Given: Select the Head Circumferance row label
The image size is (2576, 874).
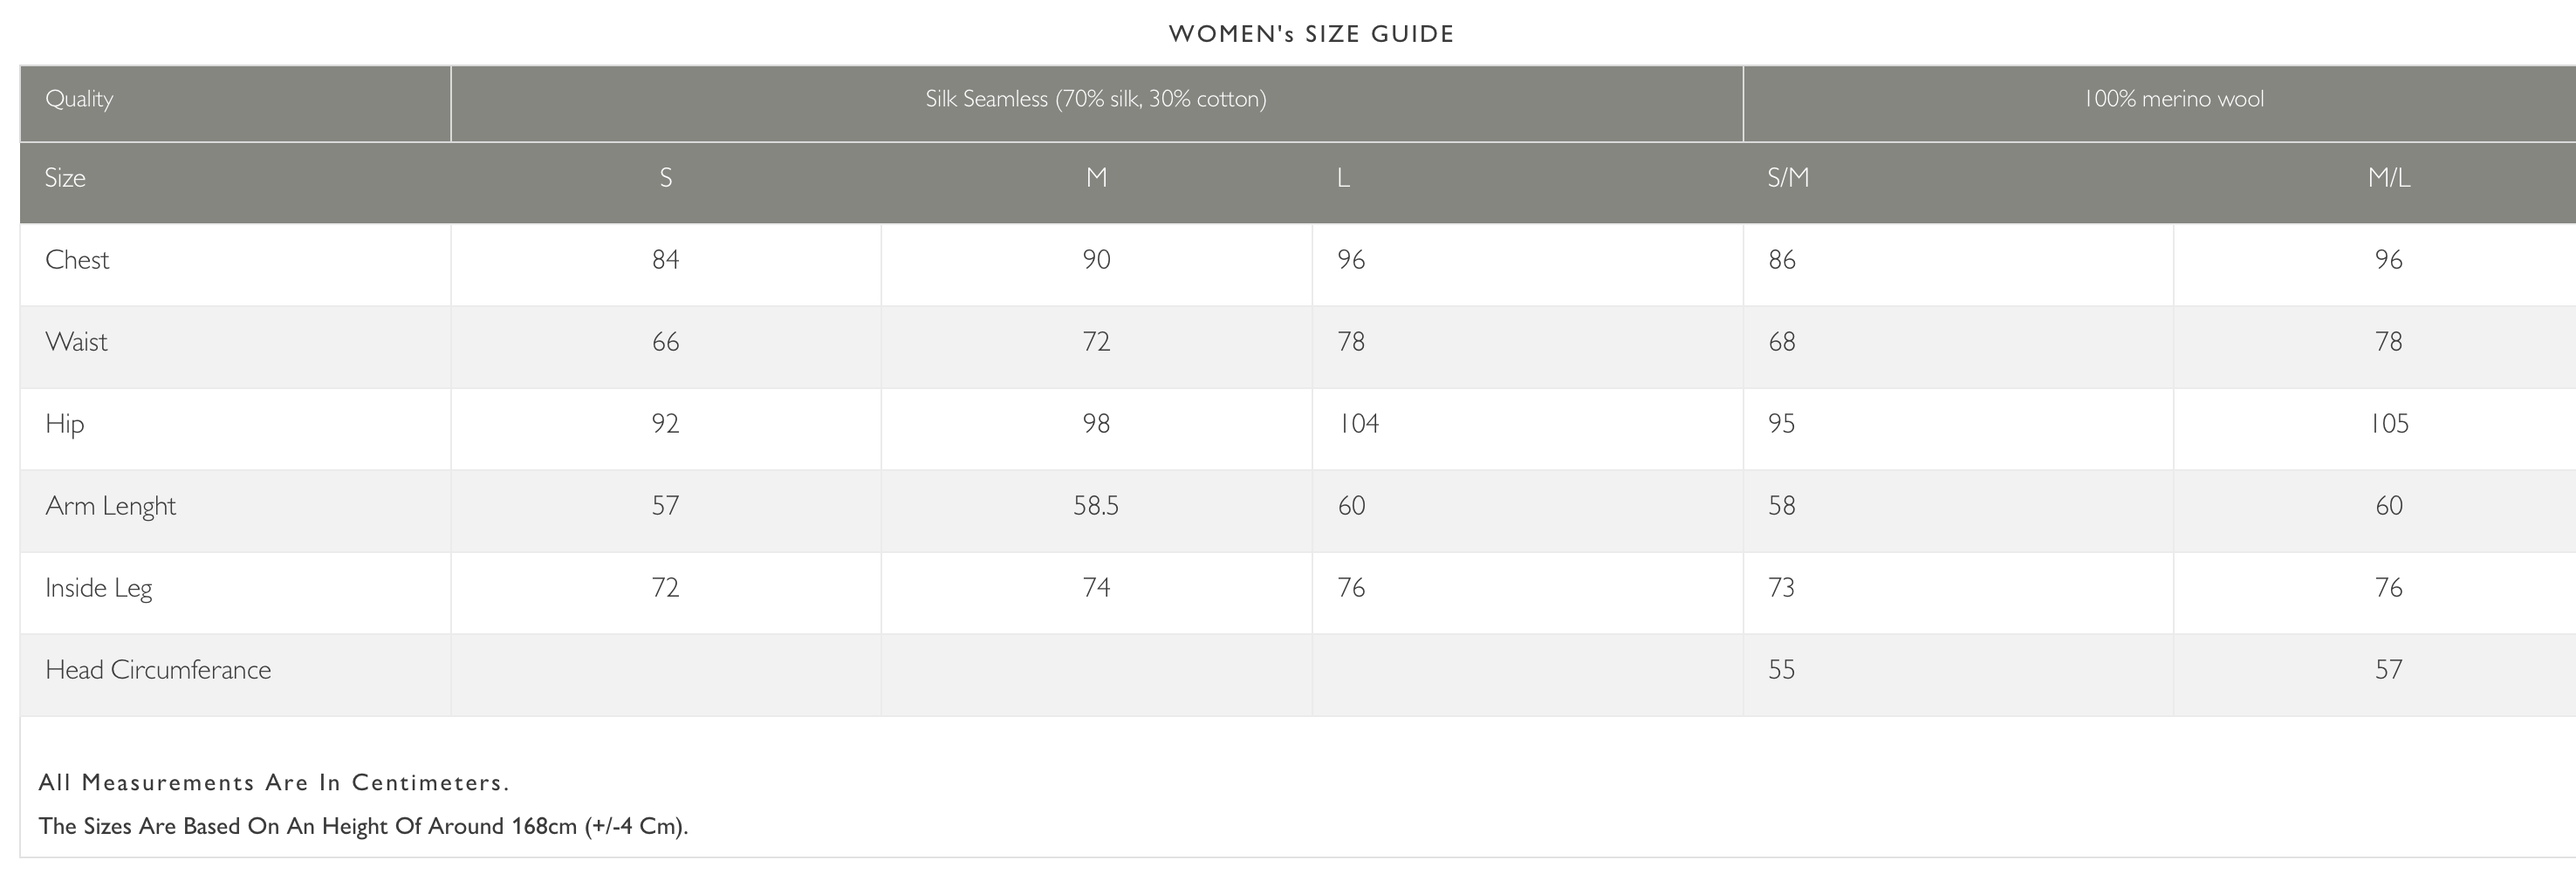Looking at the screenshot, I should click(158, 670).
